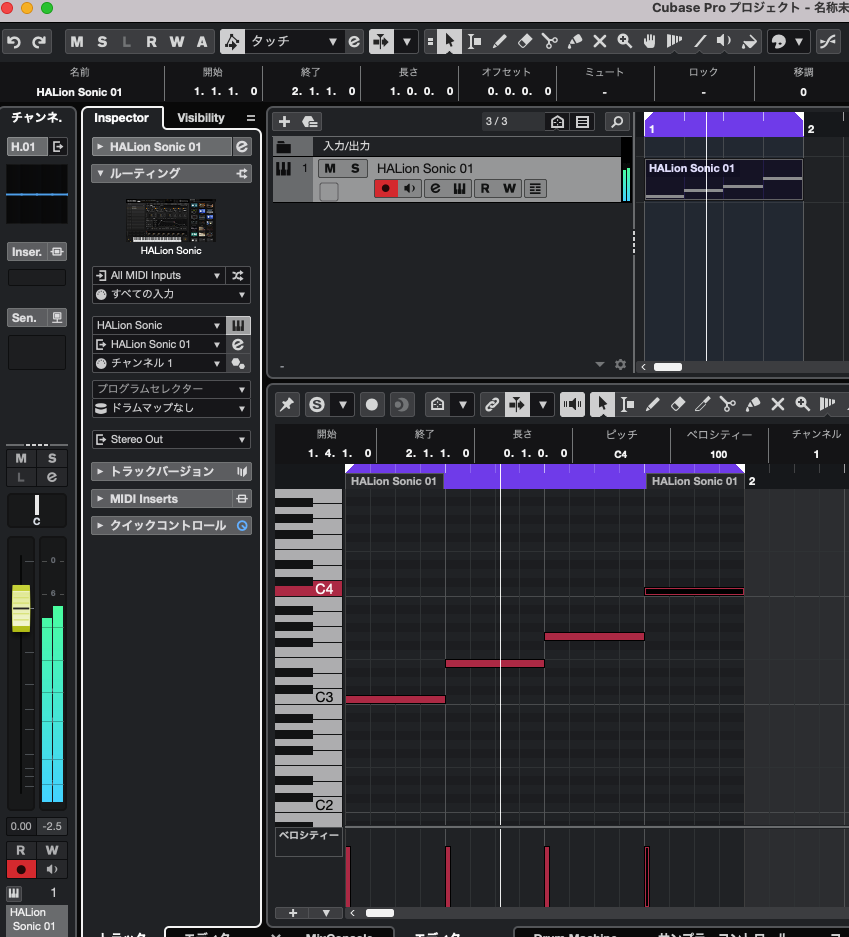This screenshot has width=849, height=937.
Task: Open the track presets cloud icon
Action: [309, 122]
